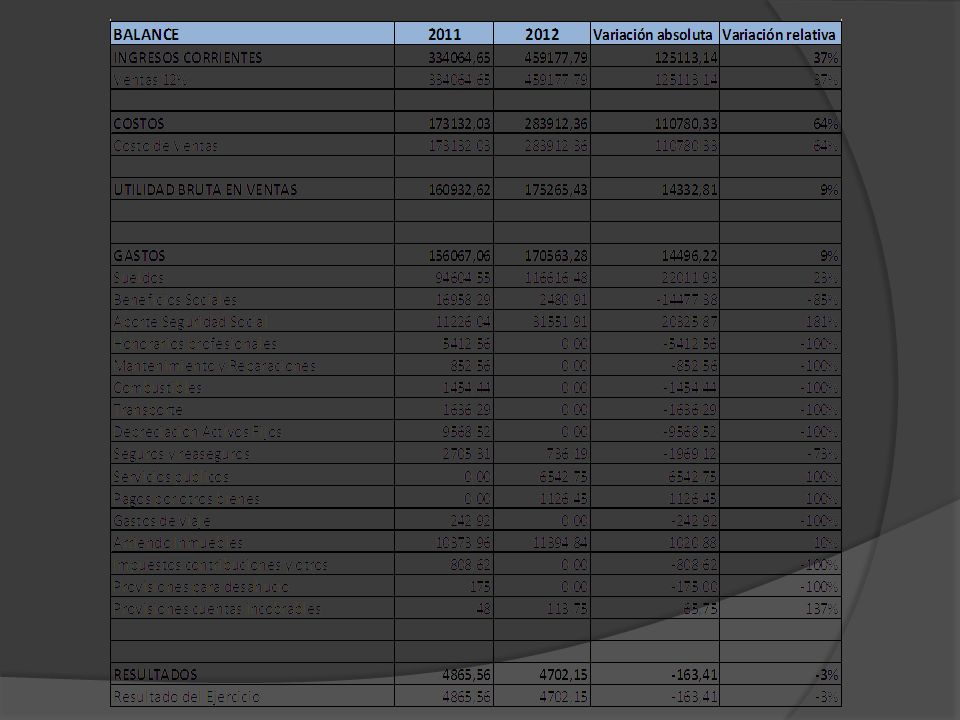Click RESULTADOS absolute variation -163,41
The height and width of the screenshot is (720, 960).
click(694, 675)
